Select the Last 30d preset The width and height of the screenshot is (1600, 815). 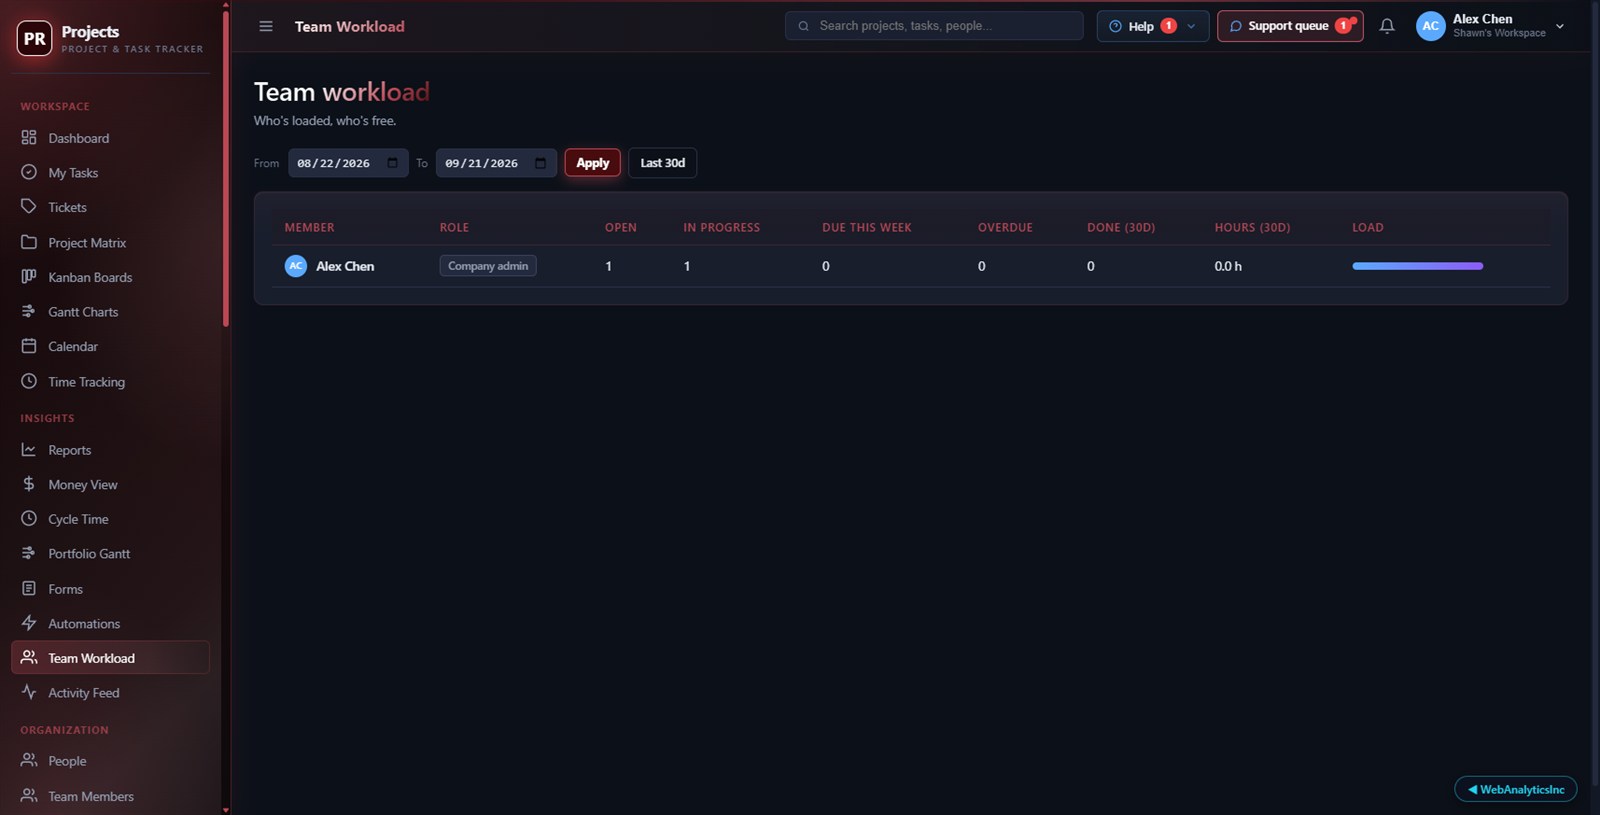pos(662,163)
